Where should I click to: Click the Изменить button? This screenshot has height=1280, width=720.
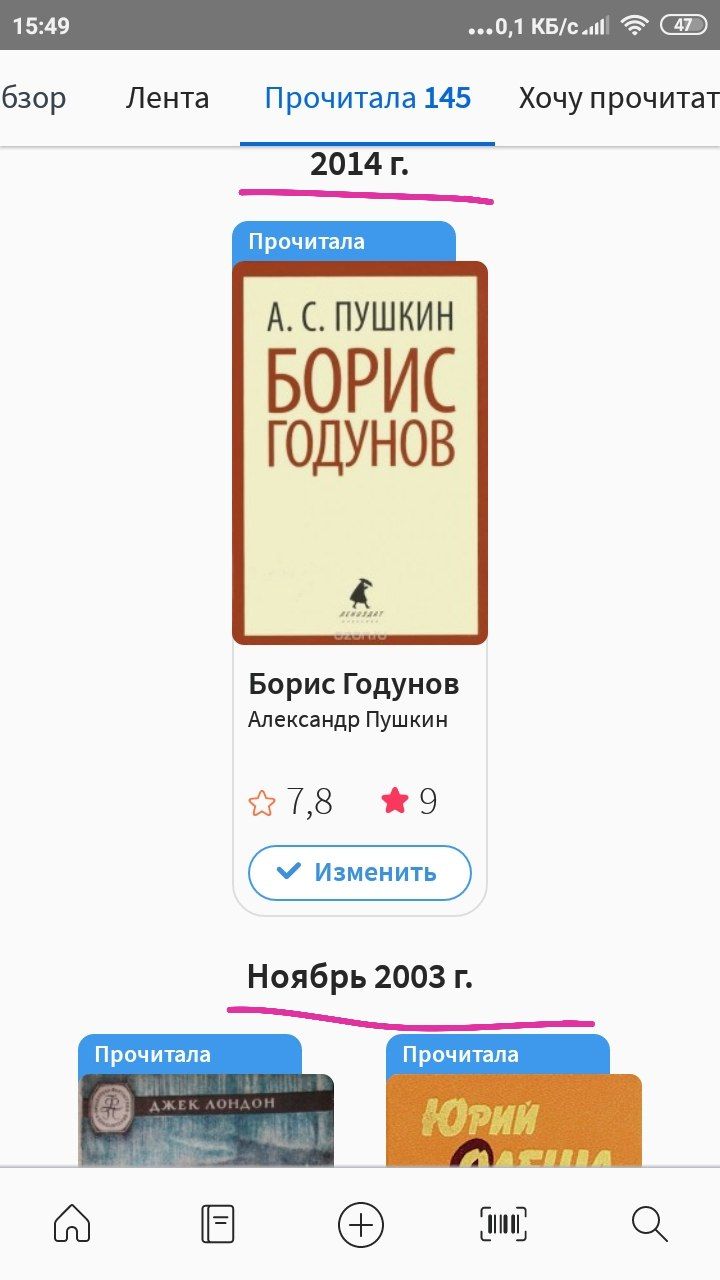point(360,872)
